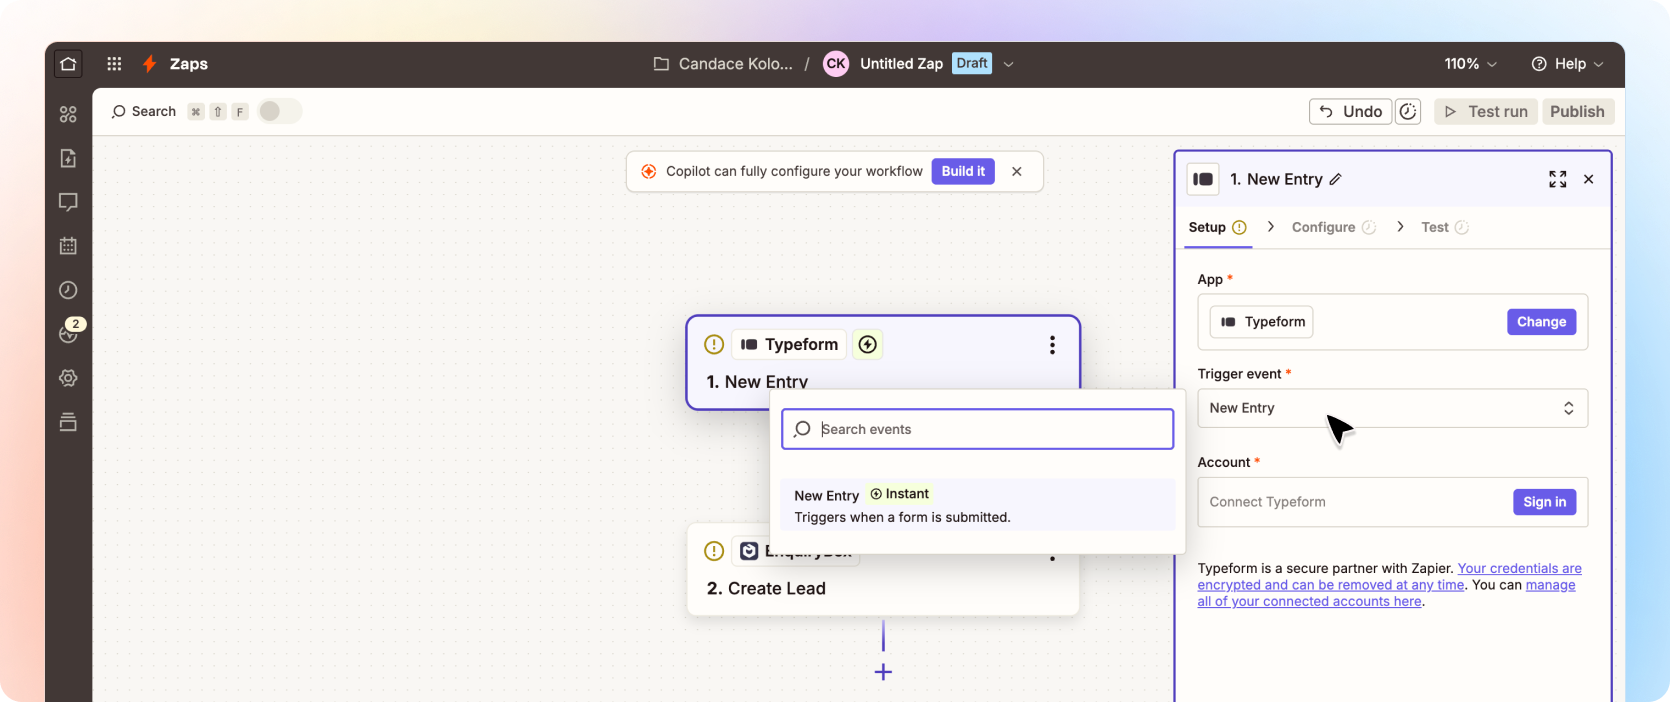Start a Test run
The image size is (1670, 702).
[1486, 111]
